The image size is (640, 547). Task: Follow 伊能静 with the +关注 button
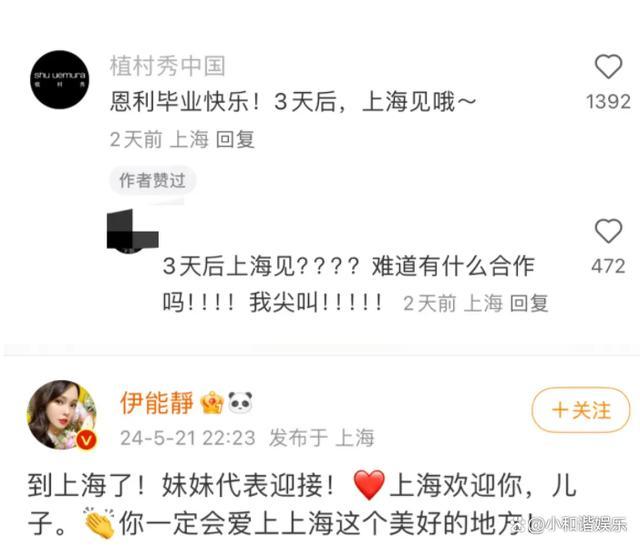[x=581, y=410]
